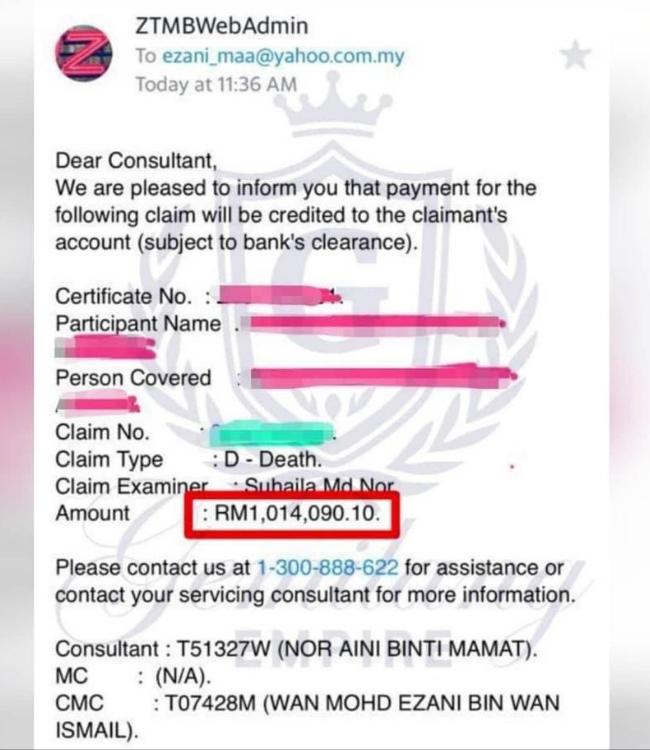Select the ZTMBWebAdmin sender name
Viewport: 650px width, 750px height.
pos(221,26)
